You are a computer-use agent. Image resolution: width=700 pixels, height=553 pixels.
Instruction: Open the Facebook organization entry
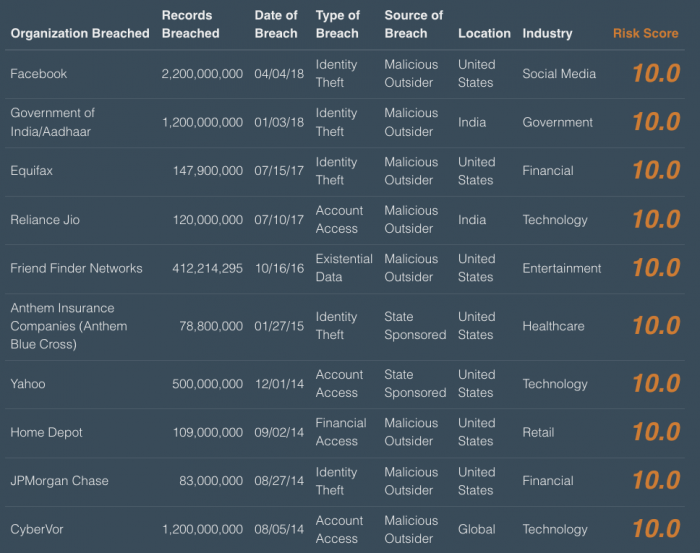(x=38, y=74)
